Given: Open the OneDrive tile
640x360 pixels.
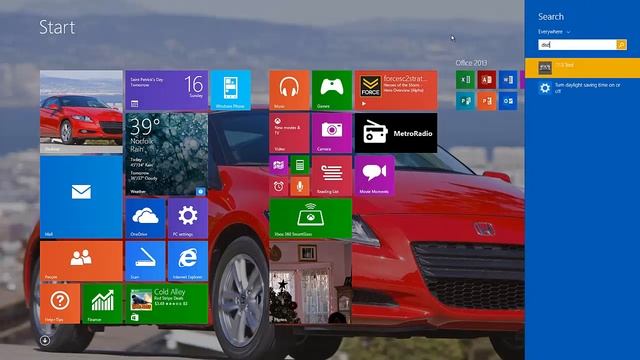Looking at the screenshot, I should (145, 218).
